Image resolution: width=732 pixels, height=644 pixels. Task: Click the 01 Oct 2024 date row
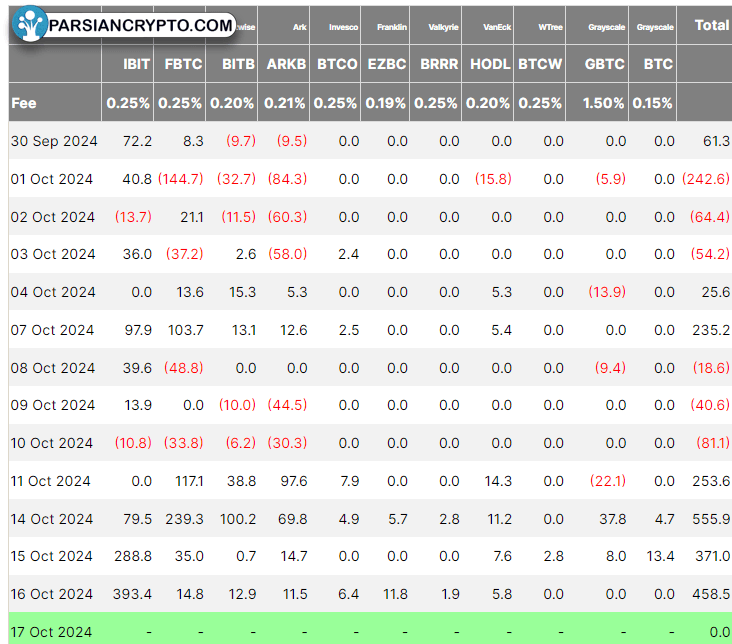click(52, 179)
